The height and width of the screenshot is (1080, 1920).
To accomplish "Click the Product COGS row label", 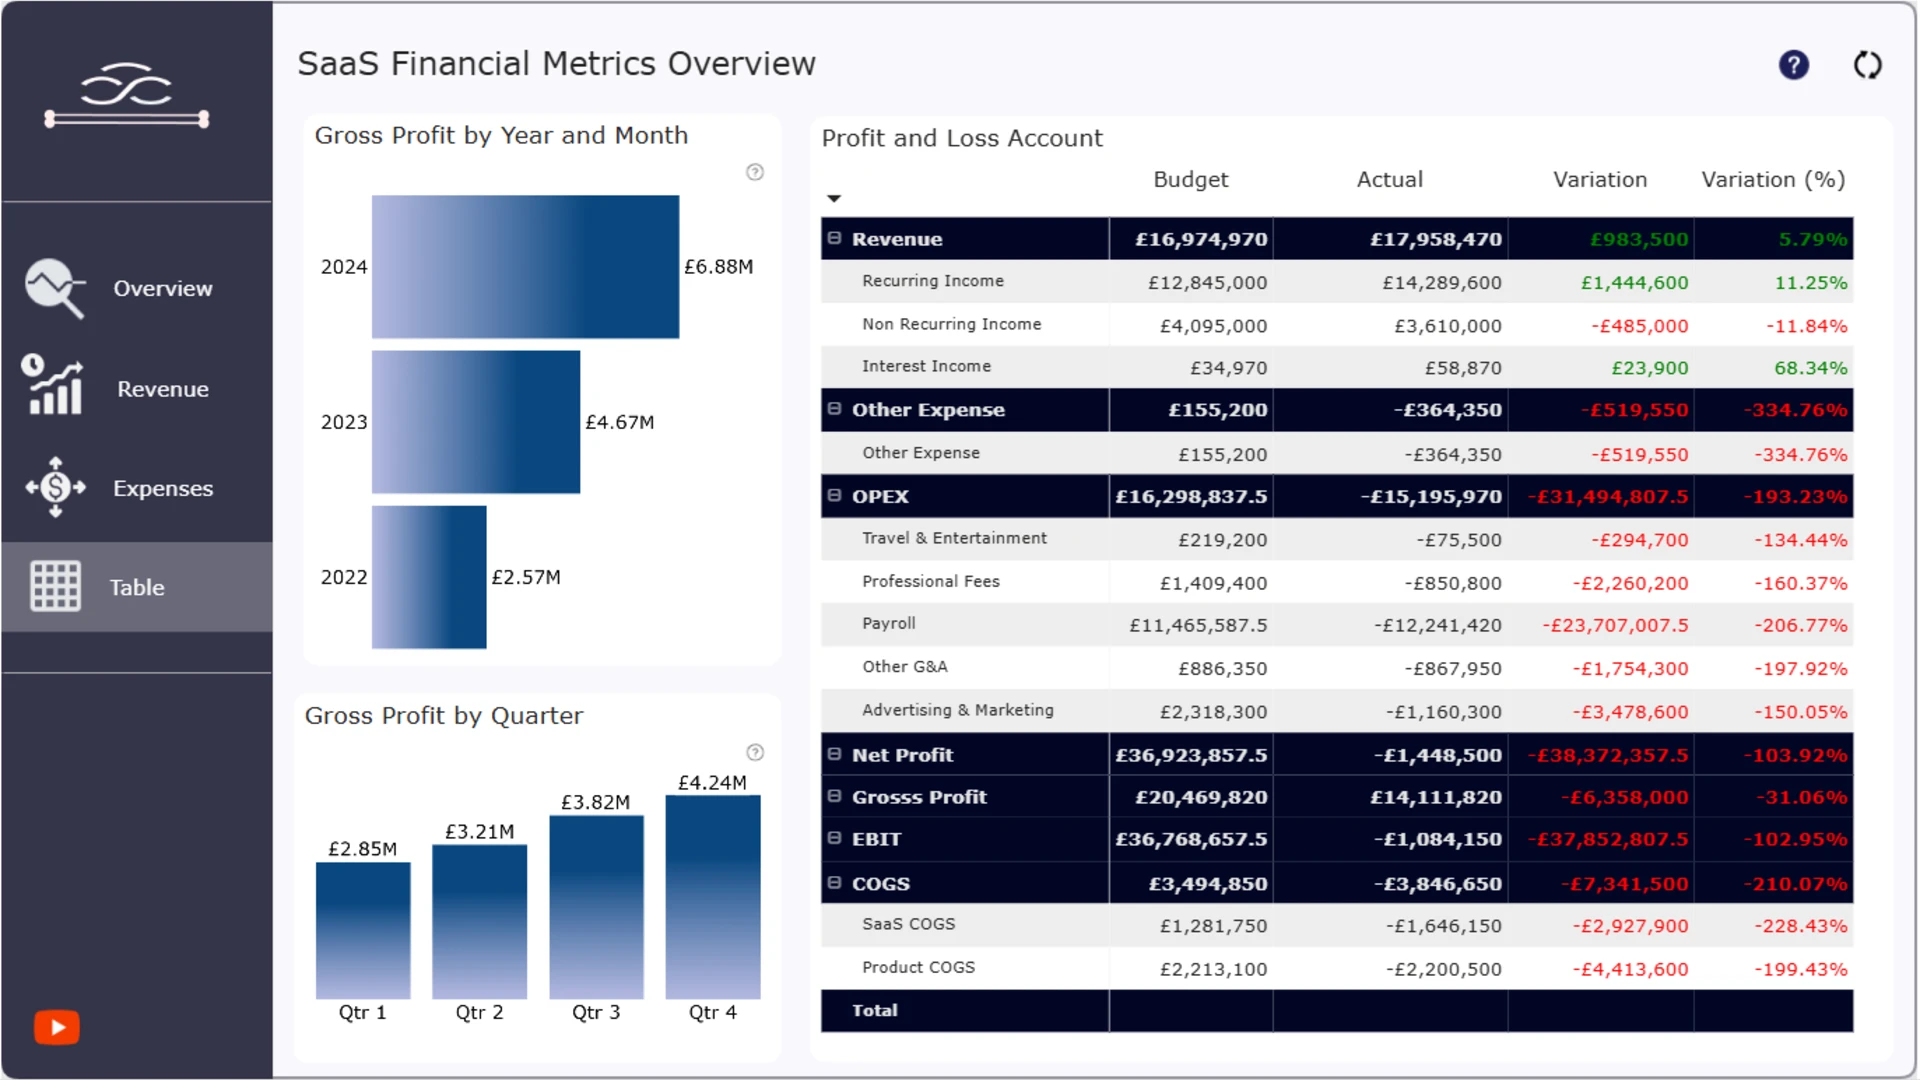I will [919, 967].
